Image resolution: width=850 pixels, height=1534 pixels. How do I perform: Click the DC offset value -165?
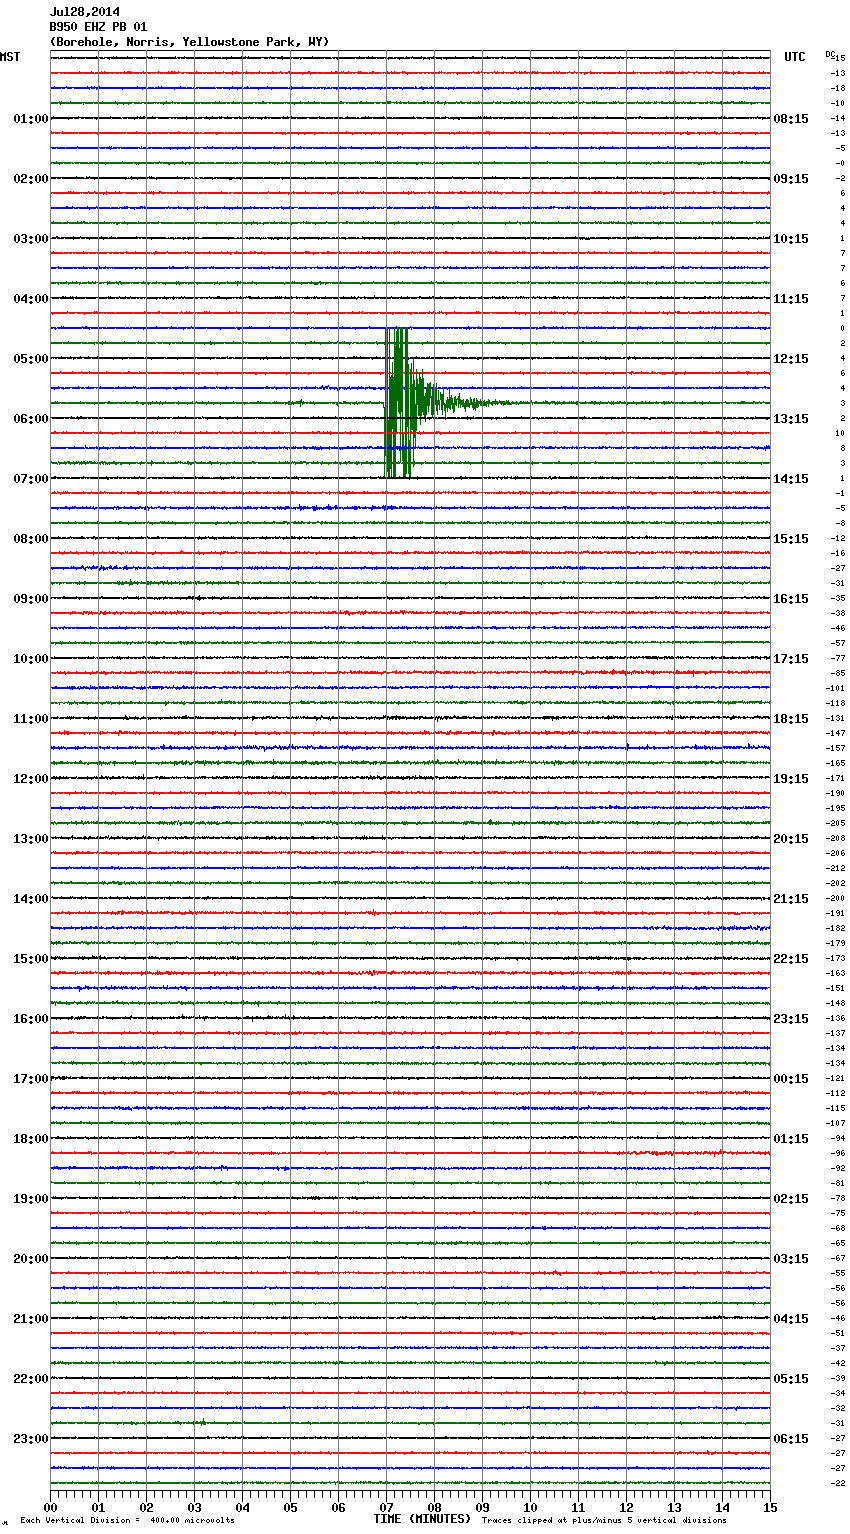pos(836,764)
